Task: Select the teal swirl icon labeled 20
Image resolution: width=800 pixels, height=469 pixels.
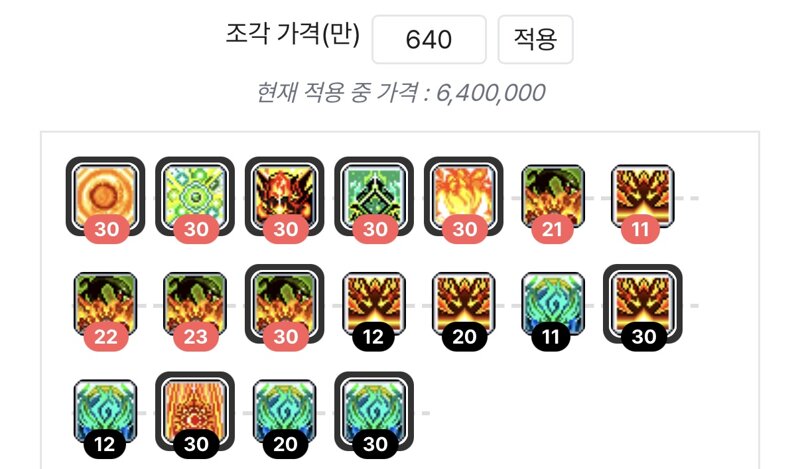Action: coord(285,411)
